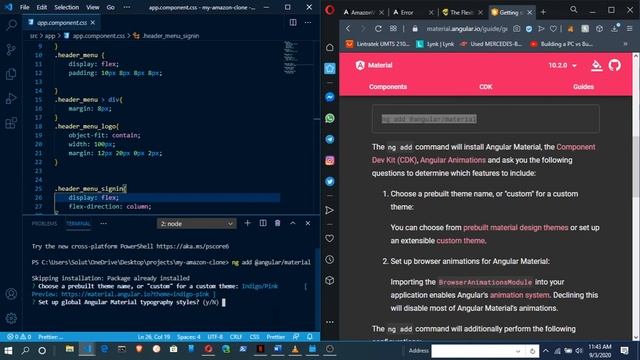Open panel overflow ellipsis next to TERMINAL
The image size is (640, 360).
[104, 223]
